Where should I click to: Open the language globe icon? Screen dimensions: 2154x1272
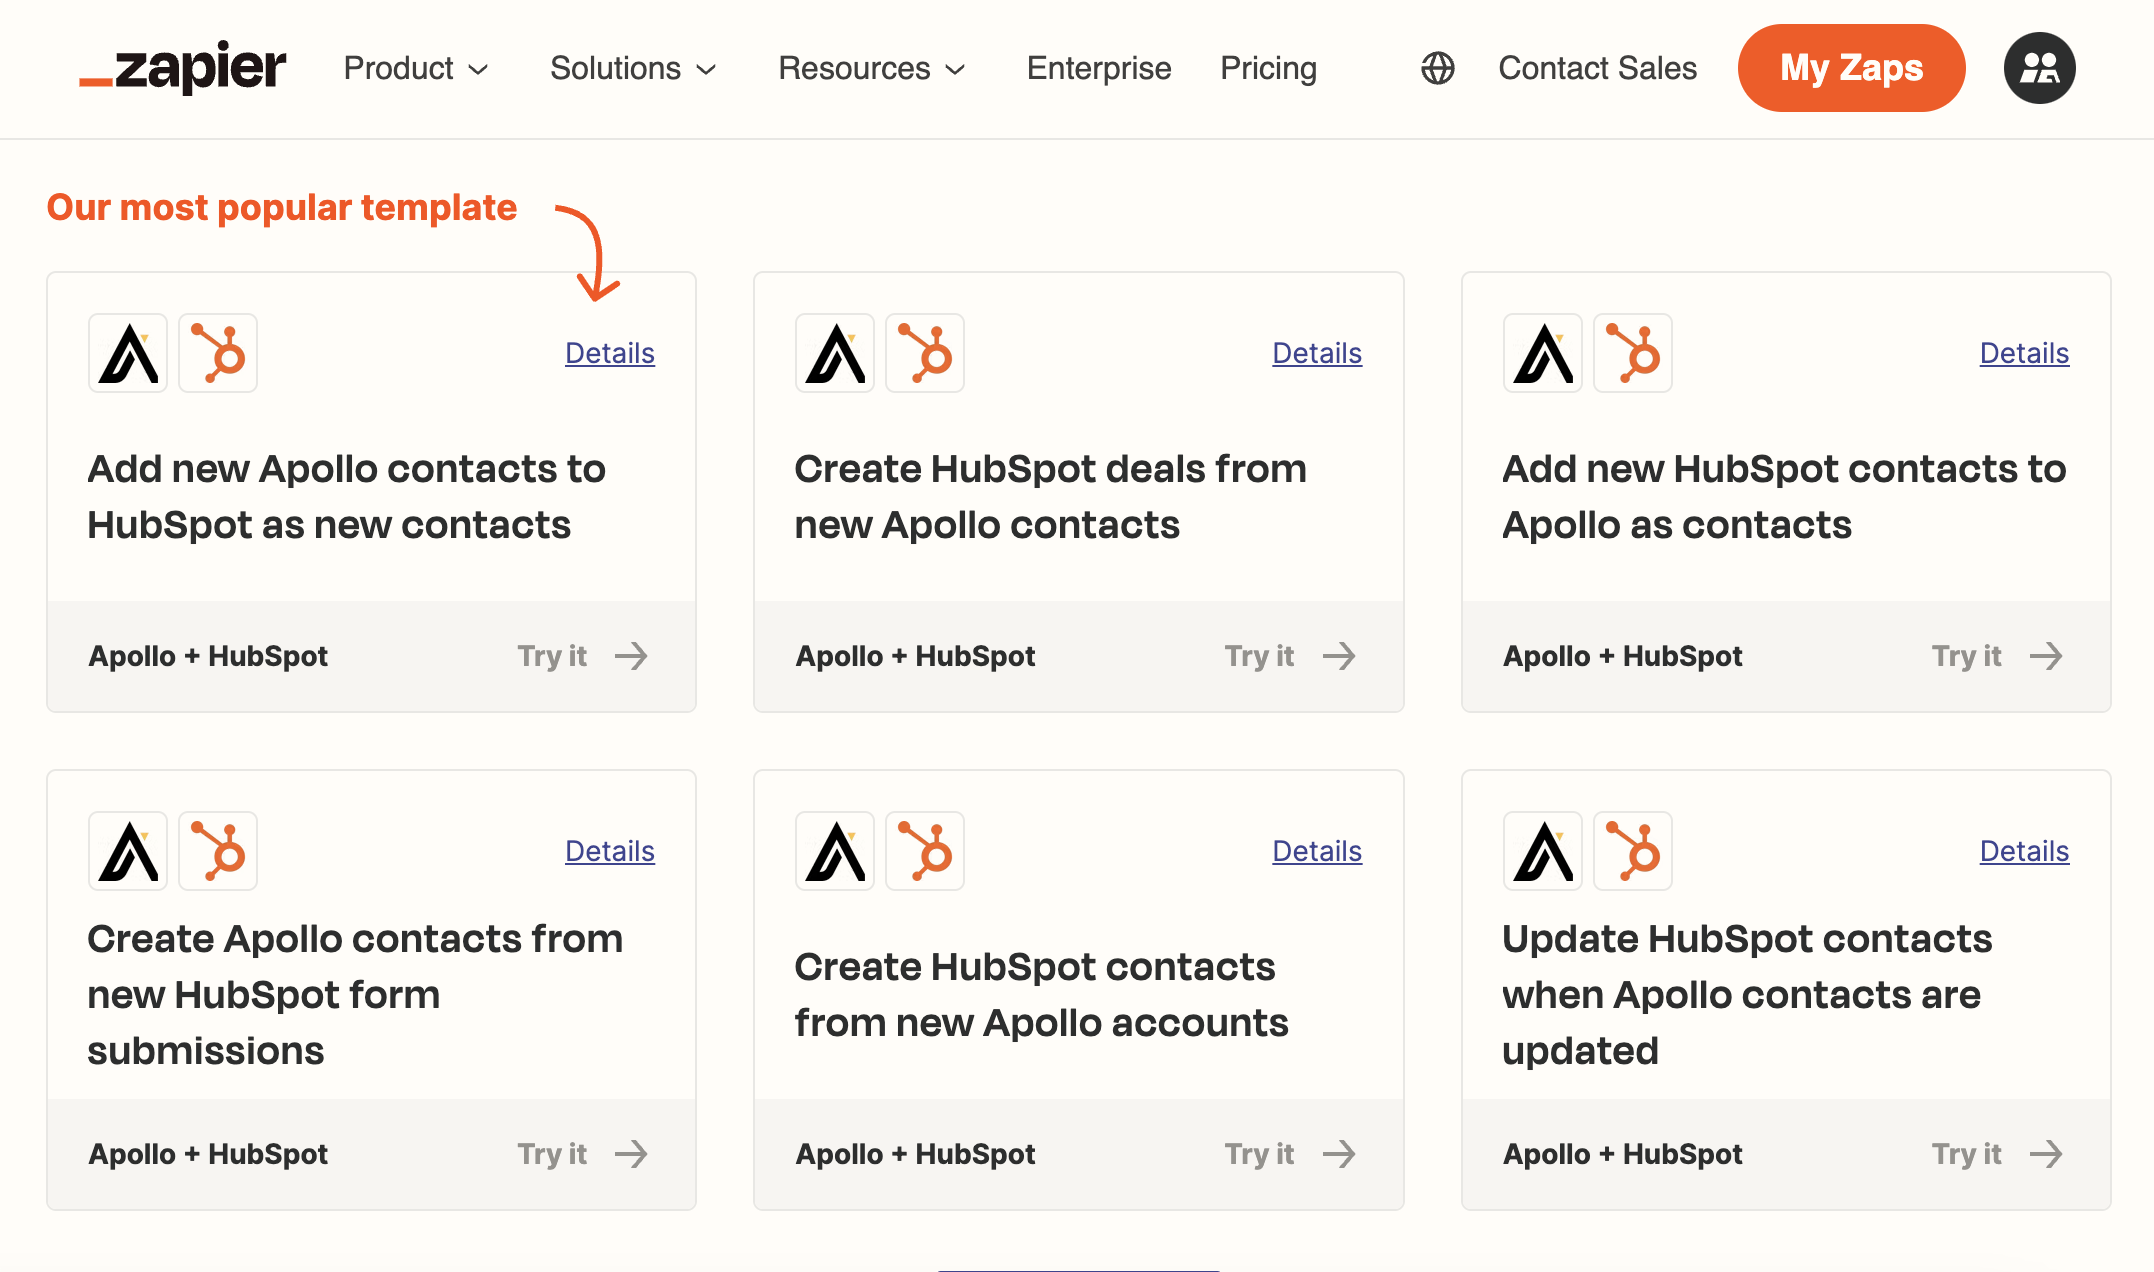point(1437,68)
